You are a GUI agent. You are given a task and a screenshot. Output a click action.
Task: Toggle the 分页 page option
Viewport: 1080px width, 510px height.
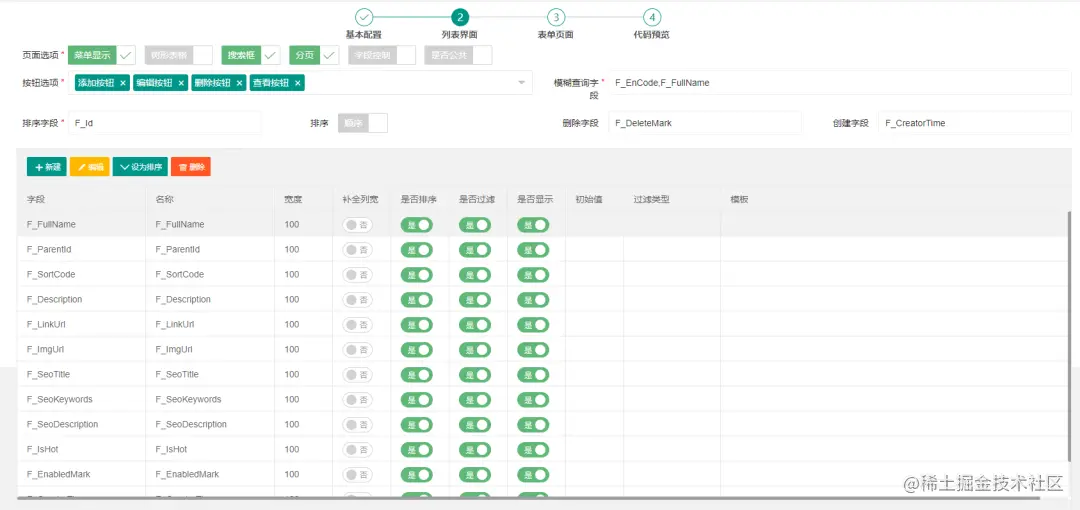click(314, 55)
